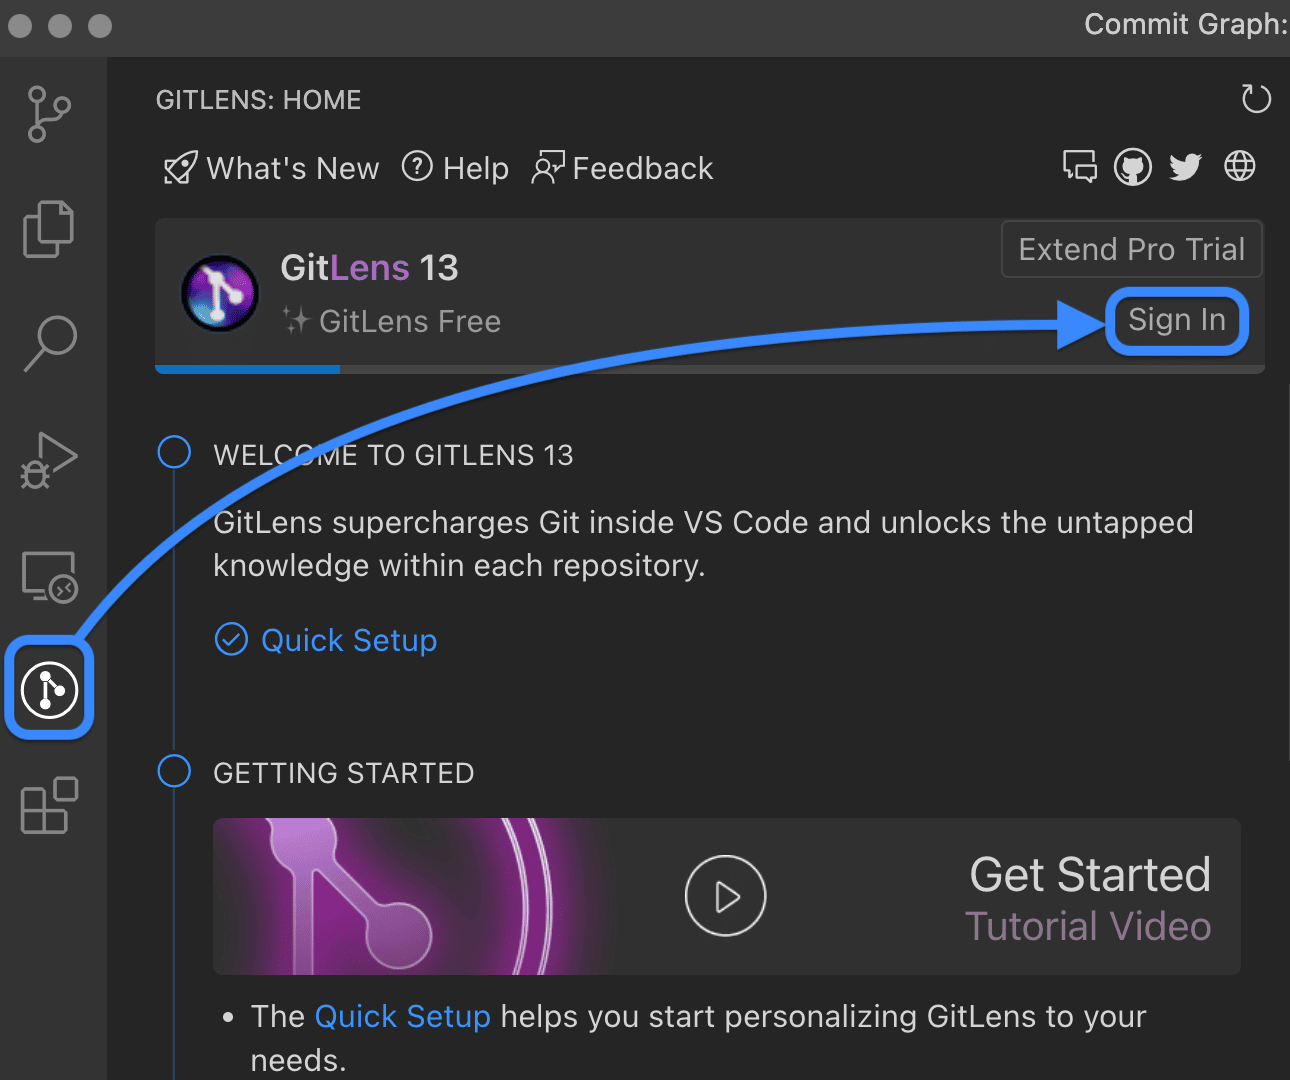Open the Explorer view from the sidebar
The image size is (1290, 1080).
pos(49,229)
